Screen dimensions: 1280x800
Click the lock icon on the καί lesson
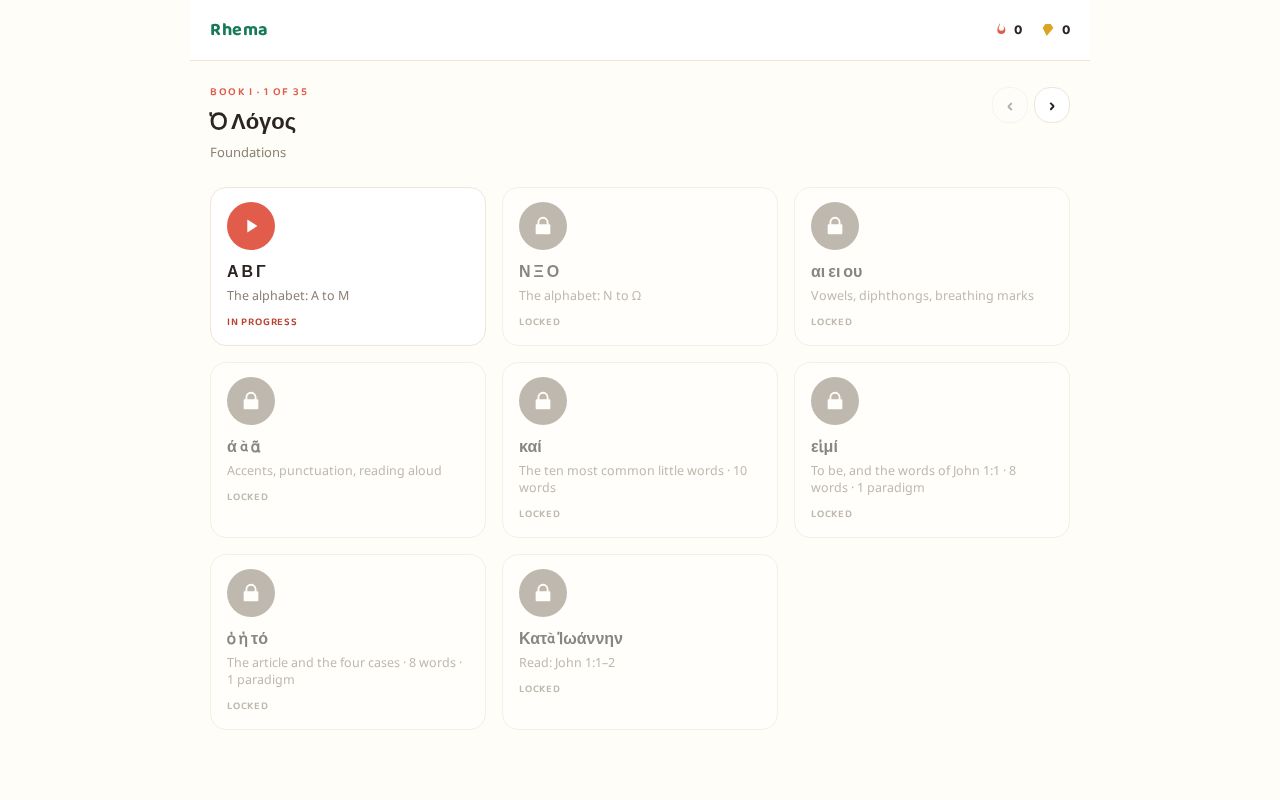click(x=543, y=401)
